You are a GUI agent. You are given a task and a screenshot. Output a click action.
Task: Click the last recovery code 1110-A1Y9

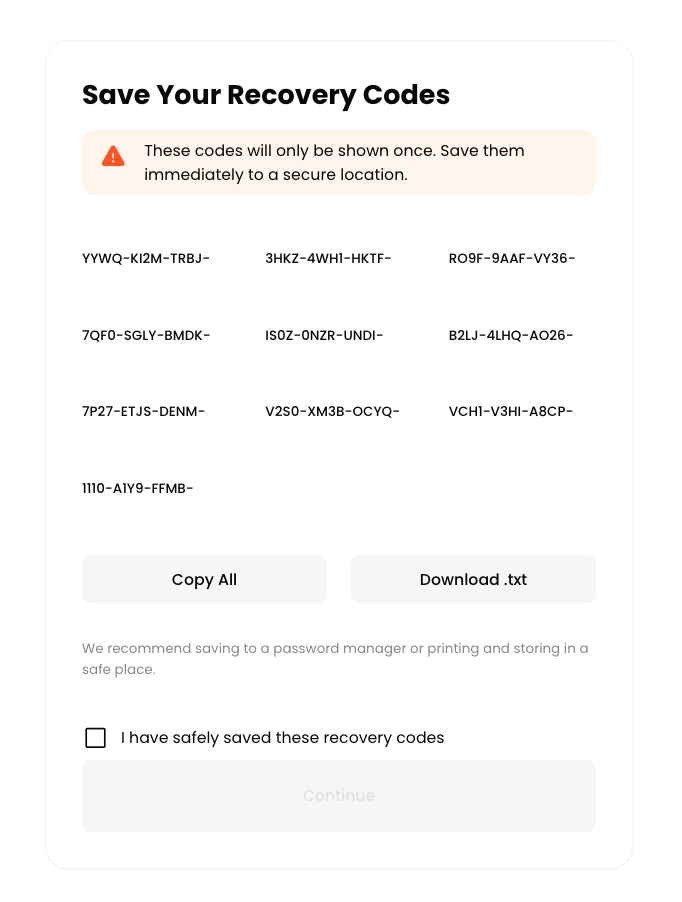pyautogui.click(x=138, y=488)
